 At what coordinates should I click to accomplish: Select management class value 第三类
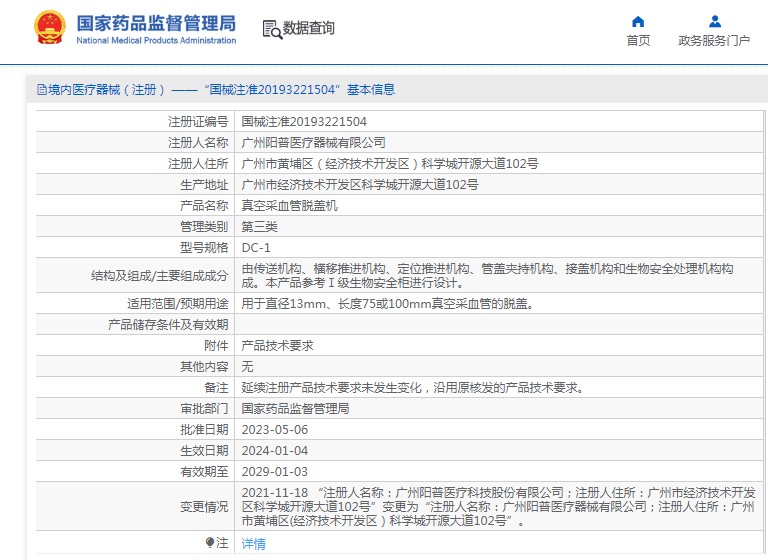click(260, 227)
